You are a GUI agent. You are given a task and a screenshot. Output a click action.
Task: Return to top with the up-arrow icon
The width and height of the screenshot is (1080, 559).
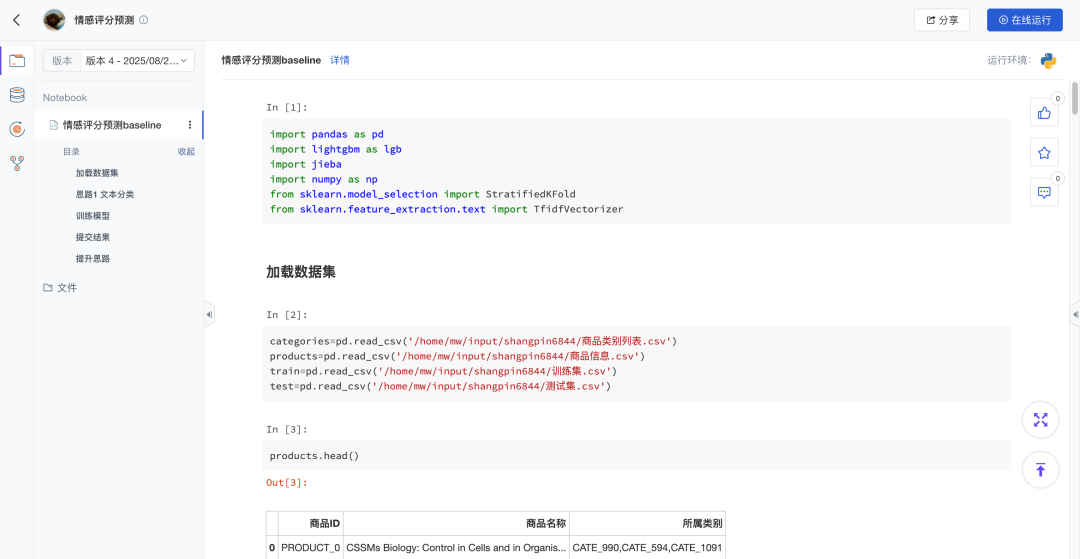point(1041,470)
